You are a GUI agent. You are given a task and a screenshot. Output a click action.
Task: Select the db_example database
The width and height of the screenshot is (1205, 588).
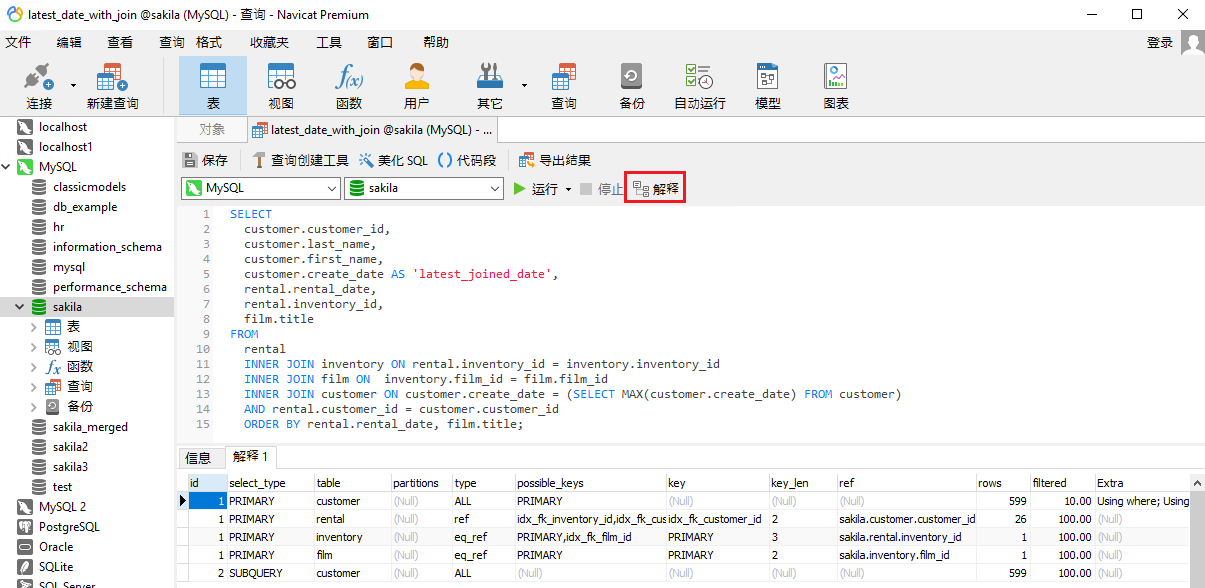[x=85, y=207]
